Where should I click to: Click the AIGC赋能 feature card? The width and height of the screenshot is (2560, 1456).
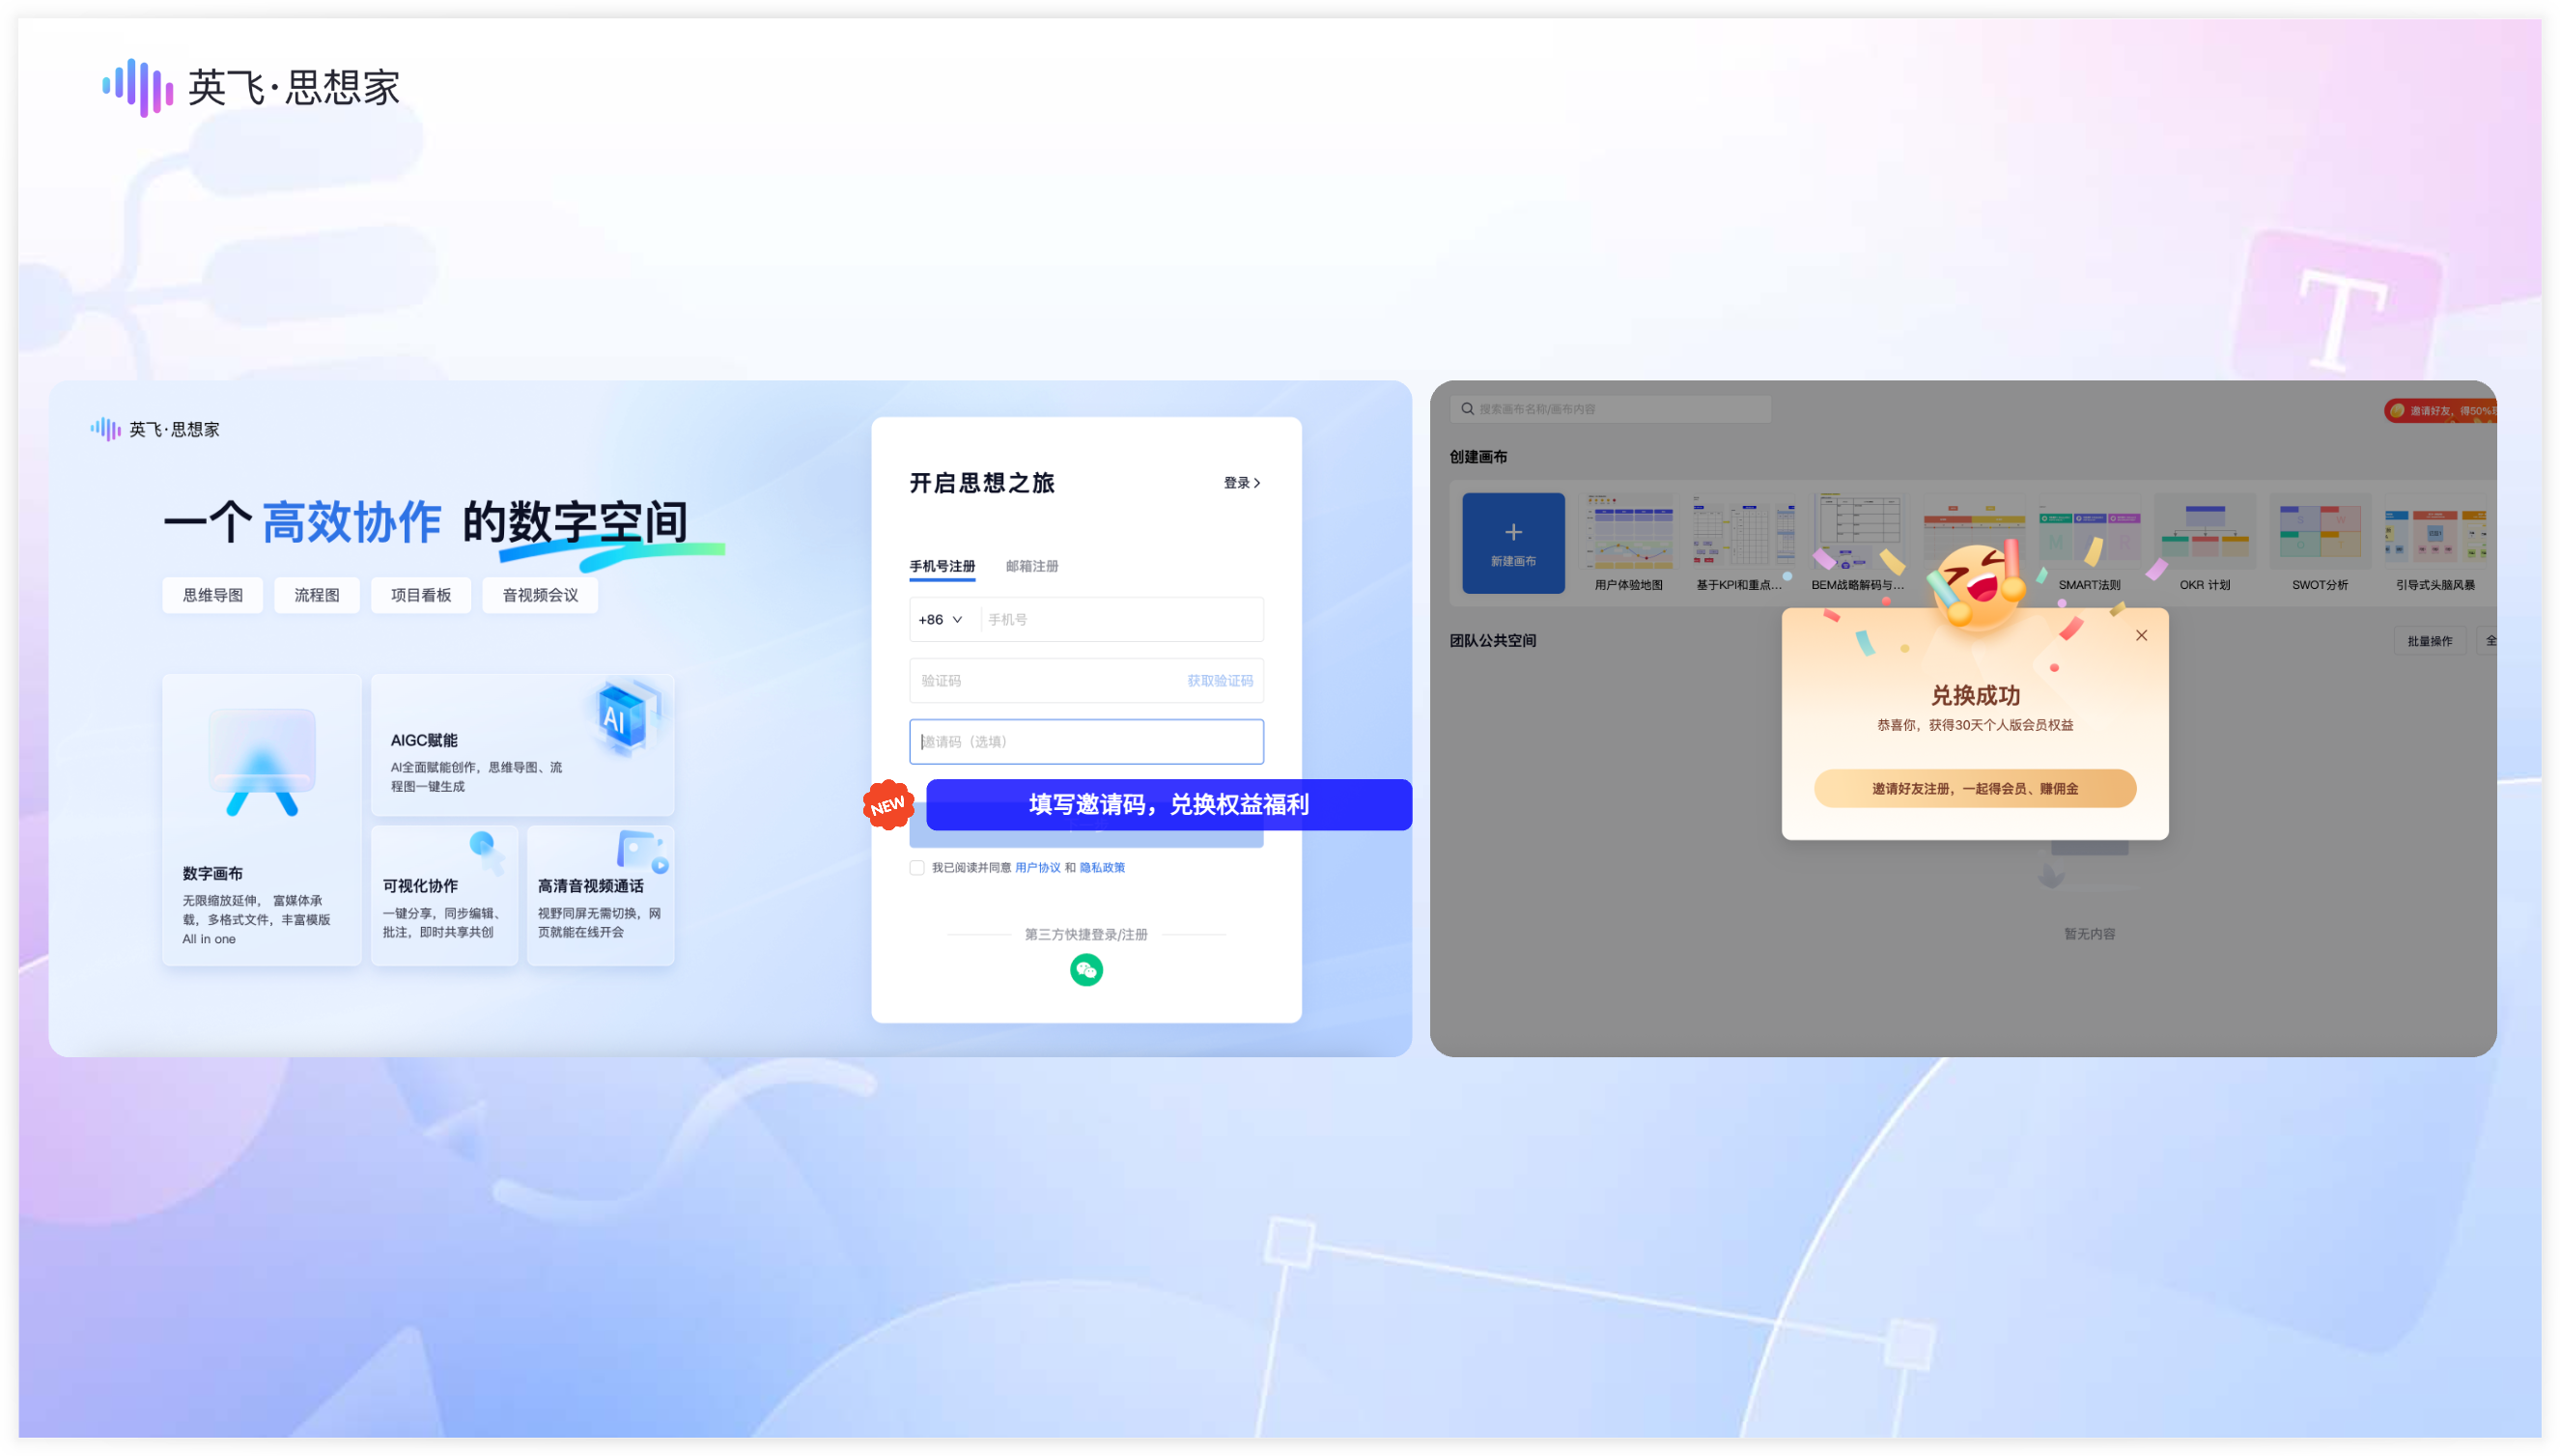(x=522, y=744)
